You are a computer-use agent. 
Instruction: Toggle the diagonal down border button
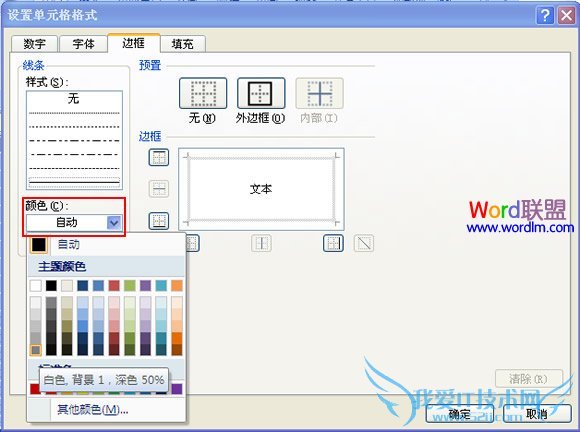pos(364,243)
